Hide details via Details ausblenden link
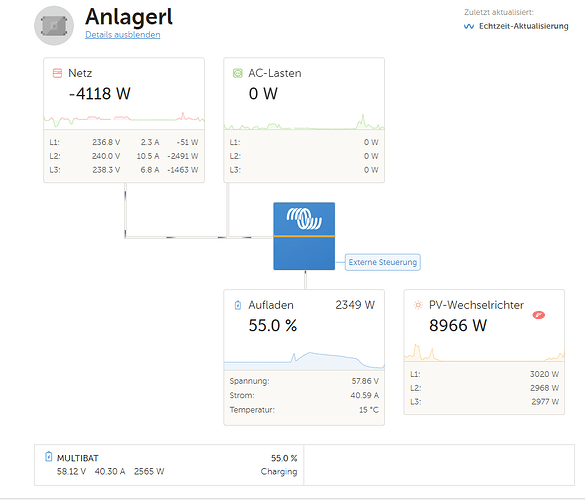 [123, 35]
